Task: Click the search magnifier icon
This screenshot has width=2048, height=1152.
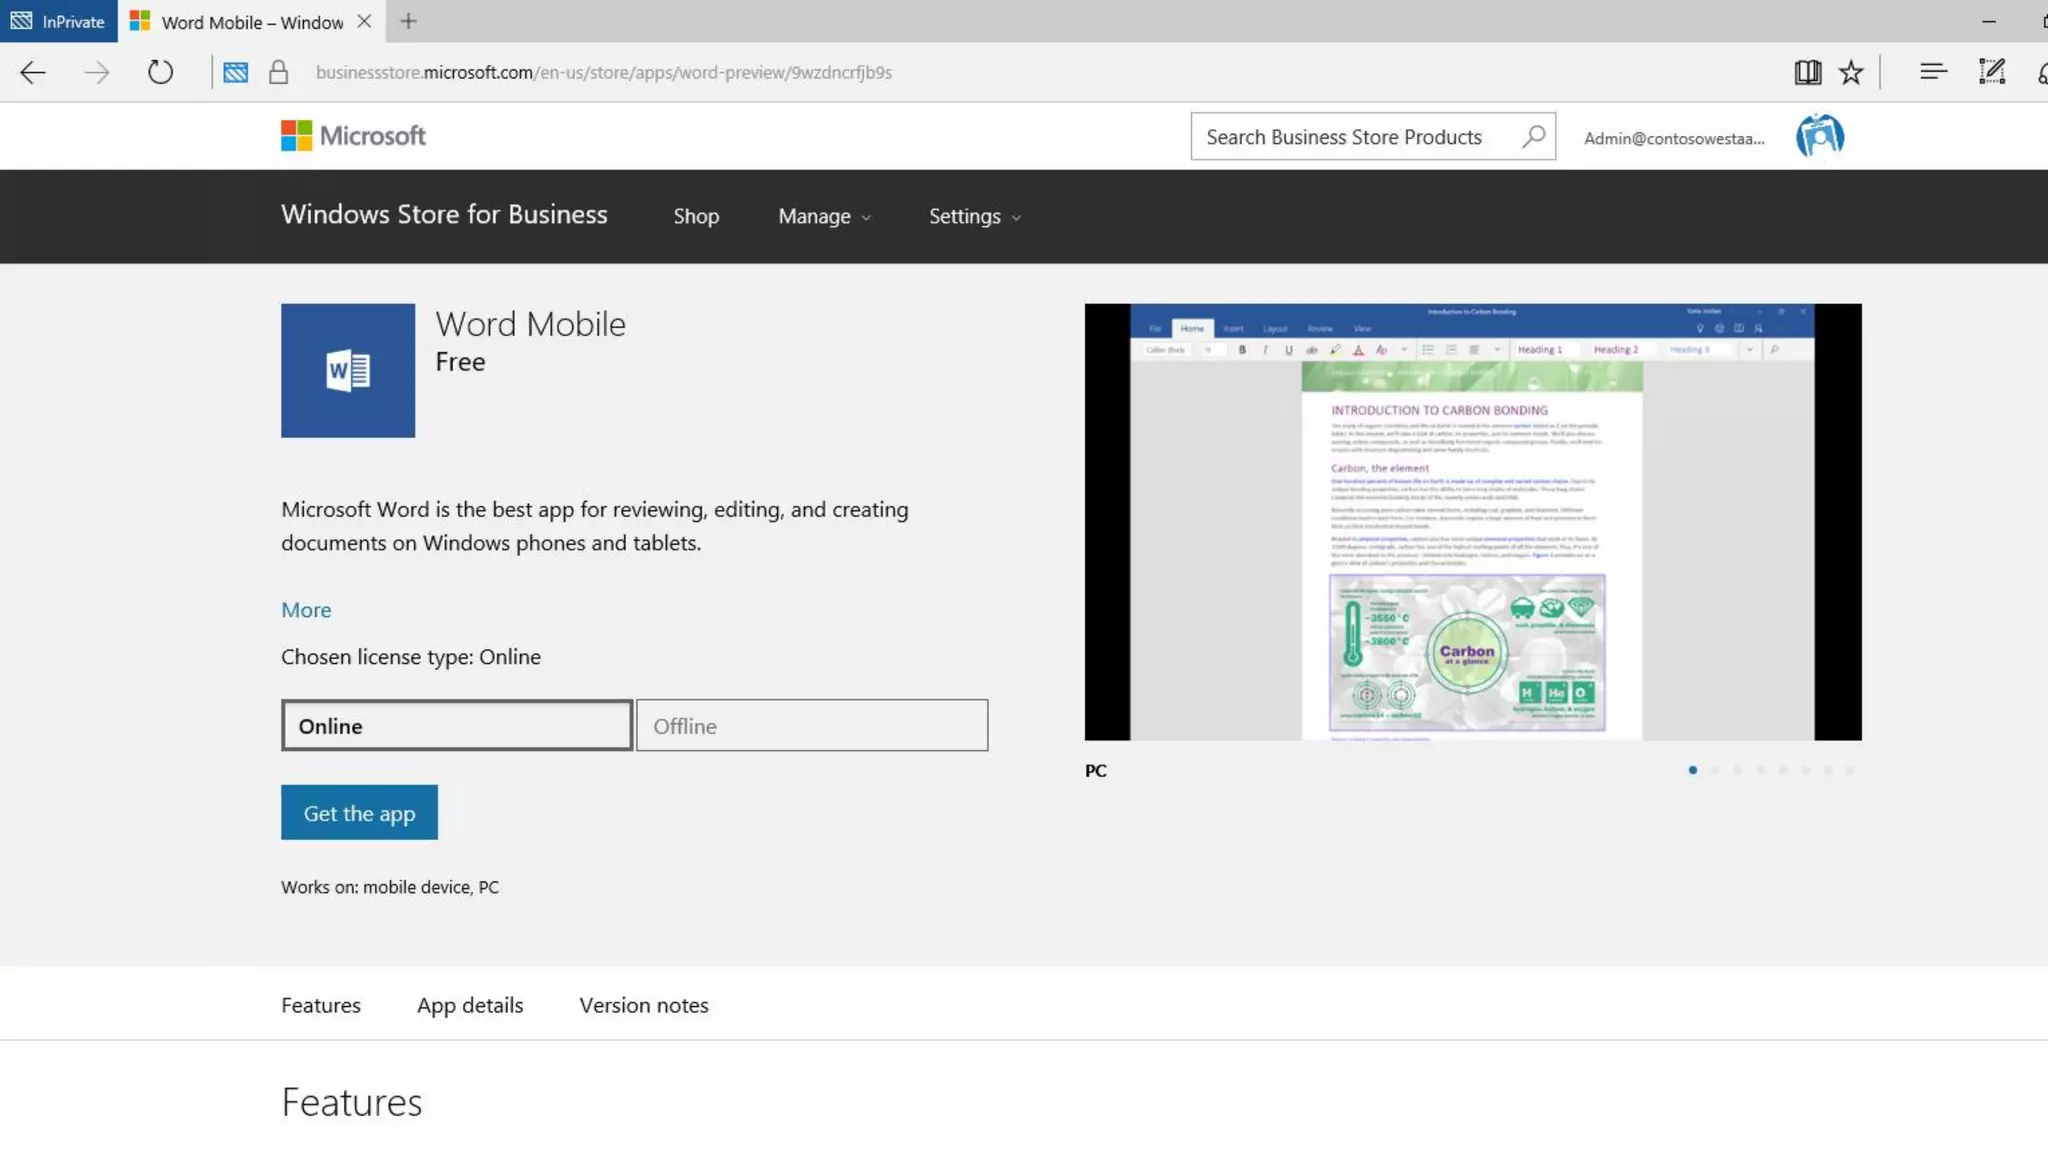Action: coord(1533,137)
